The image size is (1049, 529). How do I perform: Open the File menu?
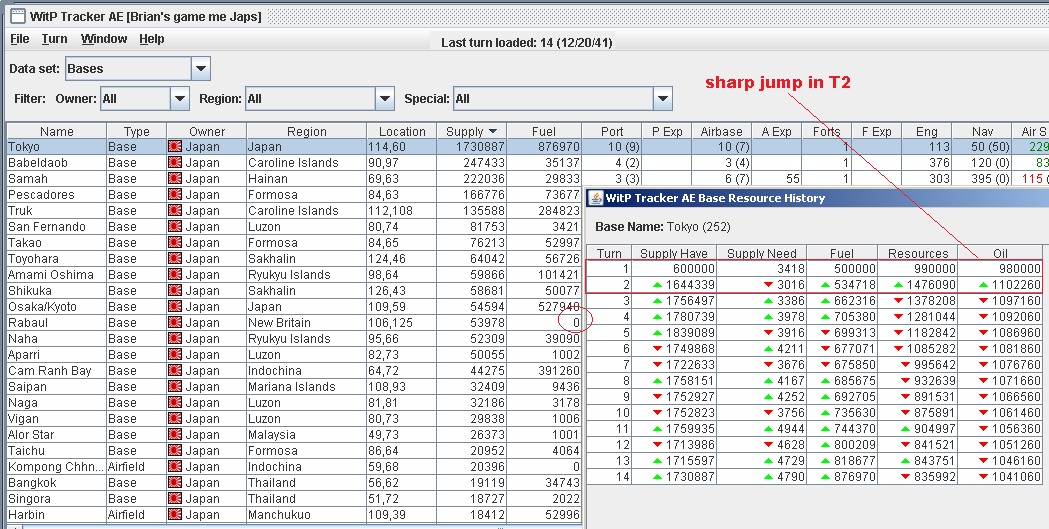(x=19, y=39)
